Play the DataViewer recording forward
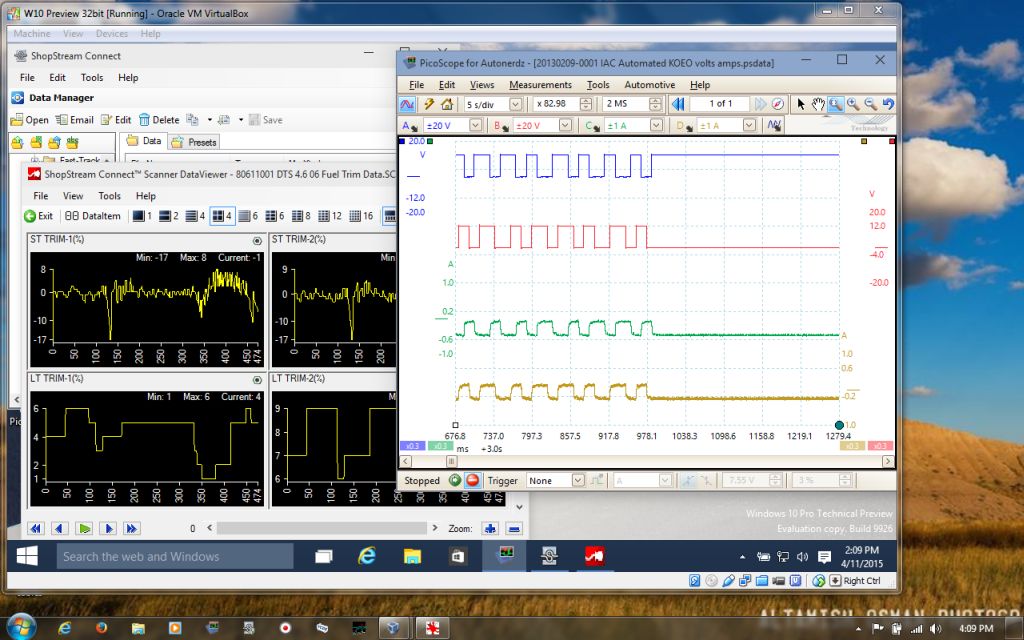Screen dimensions: 1024x640 click(x=84, y=528)
